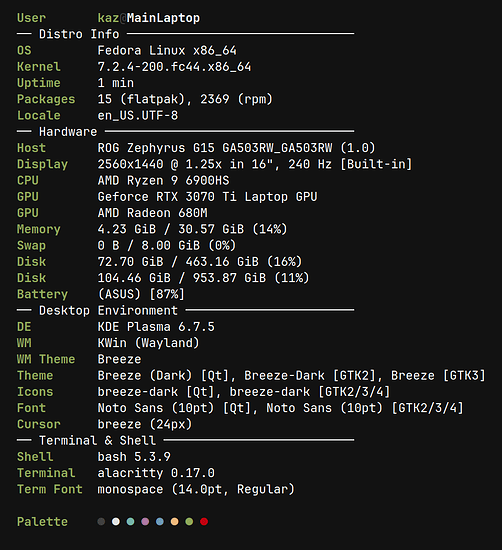Viewport: 502px width, 550px height.
Task: Click the kernel version 7.2.4-200.fc44.x86_64 text
Action: click(174, 67)
